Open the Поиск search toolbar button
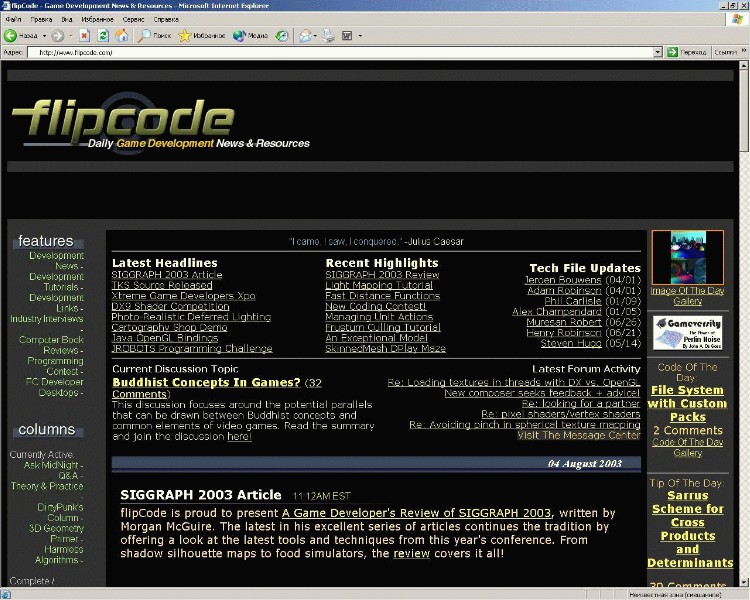Image resolution: width=750 pixels, height=600 pixels. click(x=154, y=35)
